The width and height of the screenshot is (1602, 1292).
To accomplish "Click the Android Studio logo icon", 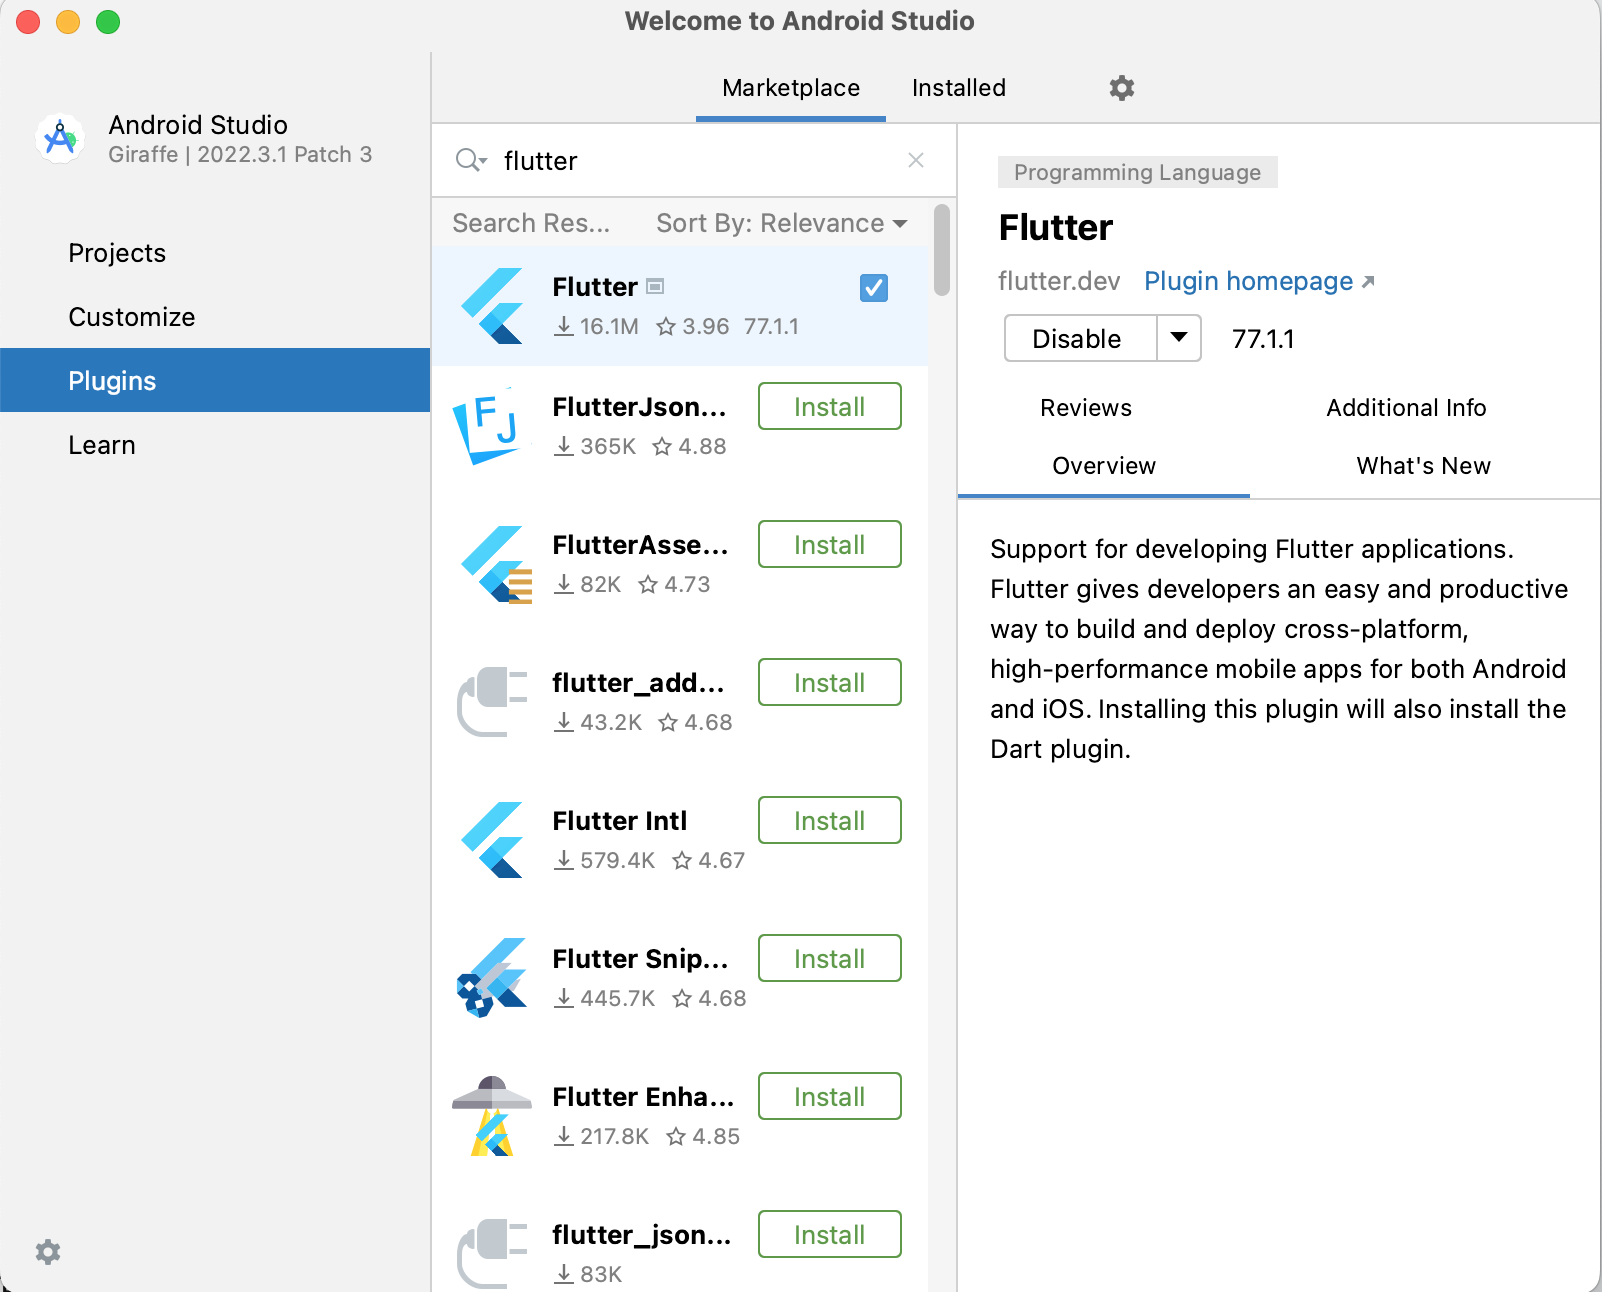I will click(60, 138).
